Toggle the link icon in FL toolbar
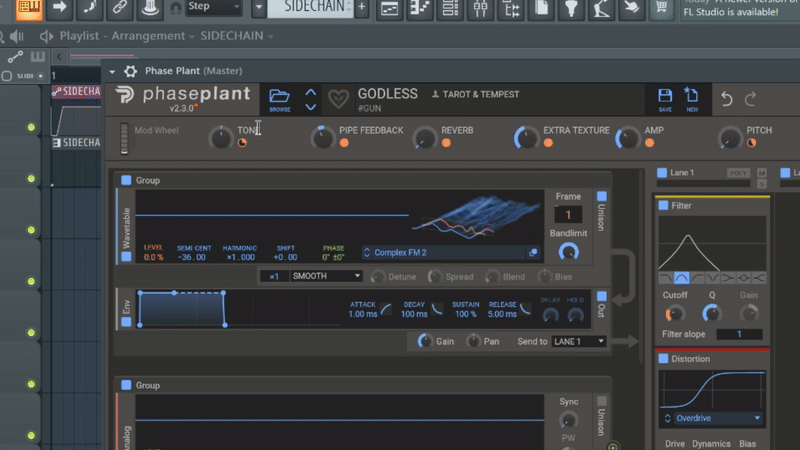Screen dimensions: 800x450 [119, 8]
